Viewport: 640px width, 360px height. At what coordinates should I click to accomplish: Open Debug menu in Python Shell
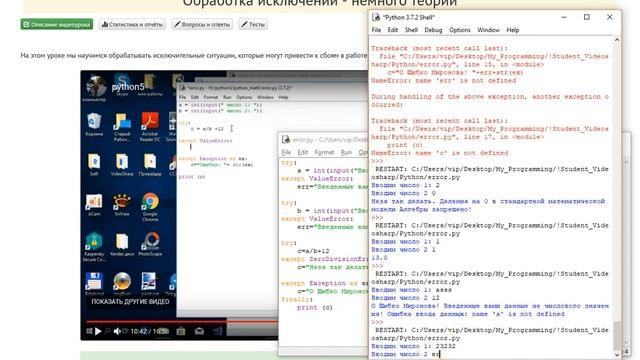point(433,30)
